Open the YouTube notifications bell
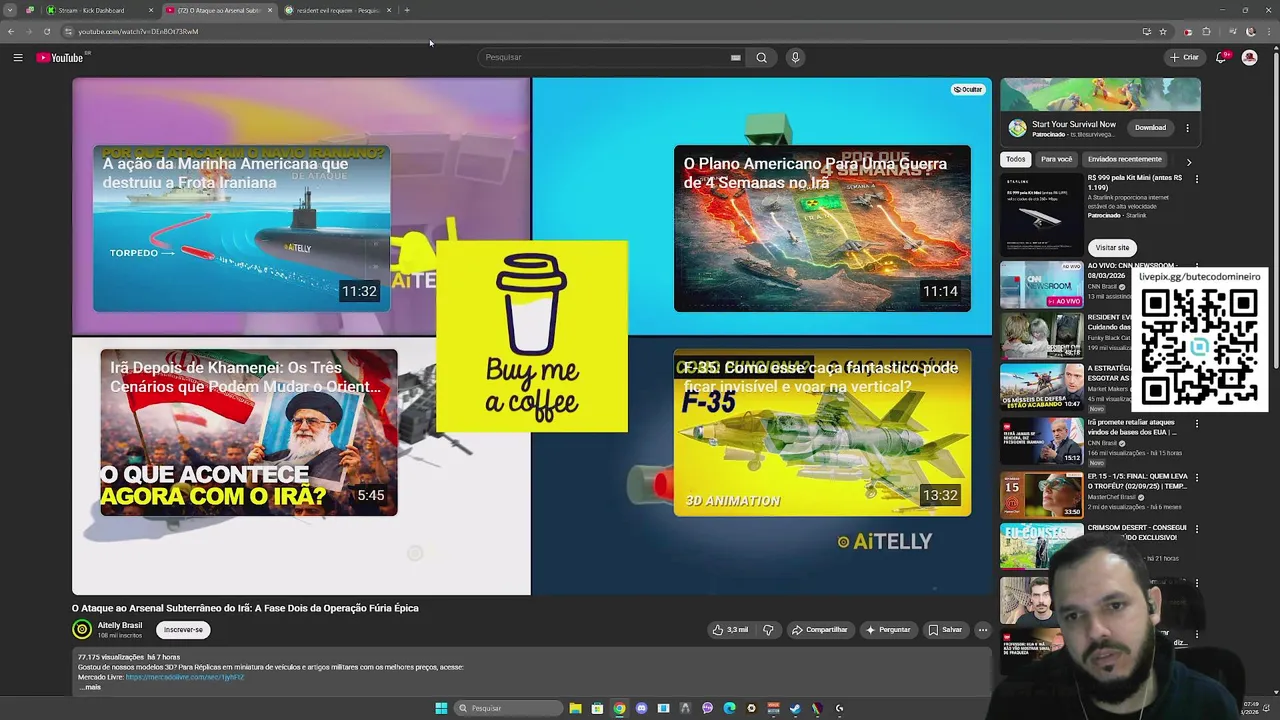Screen dimensions: 1280x720 click(1221, 57)
